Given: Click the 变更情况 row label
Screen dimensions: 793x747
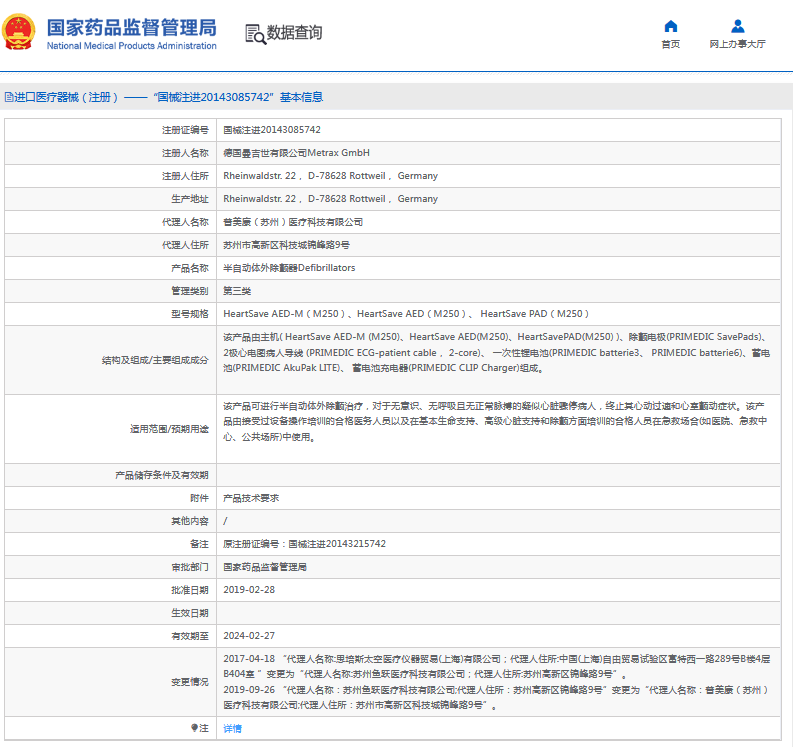Looking at the screenshot, I should 190,682.
